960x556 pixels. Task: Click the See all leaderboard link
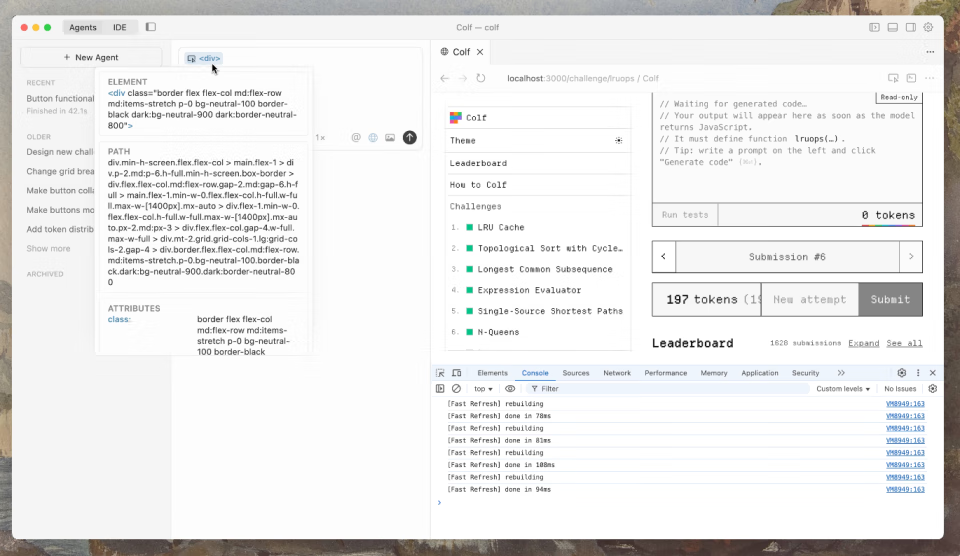pos(904,343)
